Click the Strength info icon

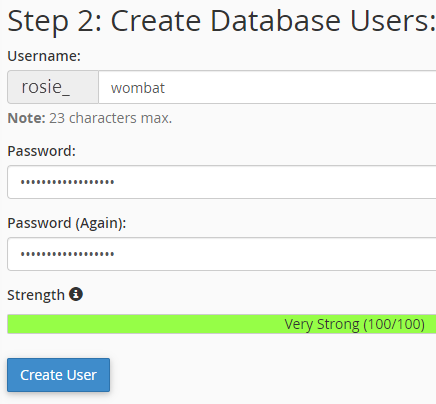tap(76, 294)
